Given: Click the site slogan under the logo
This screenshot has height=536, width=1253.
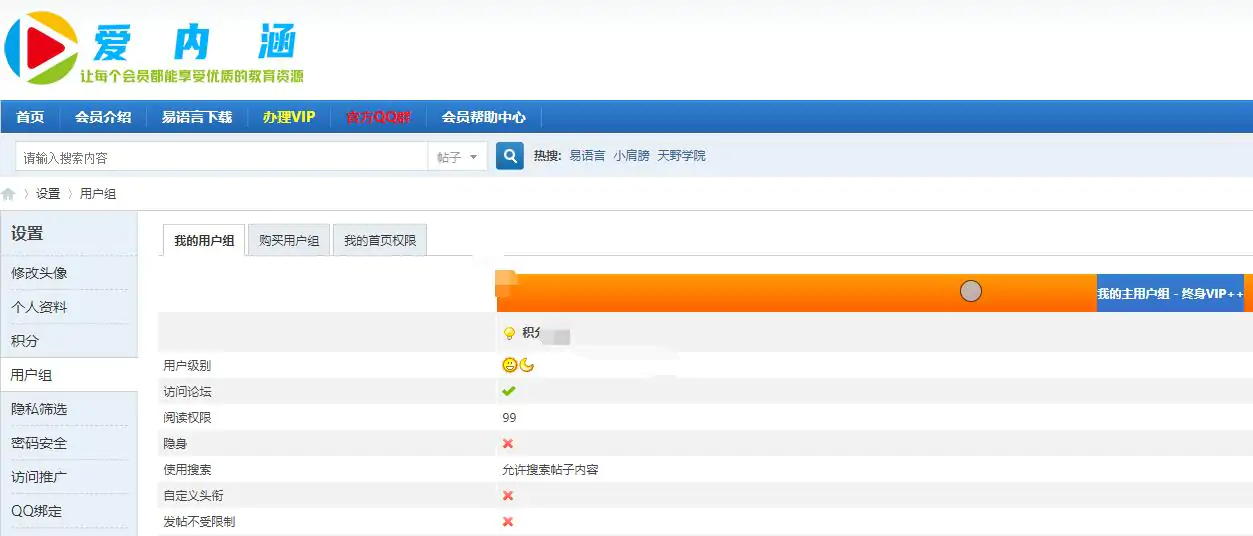Looking at the screenshot, I should pos(192,76).
